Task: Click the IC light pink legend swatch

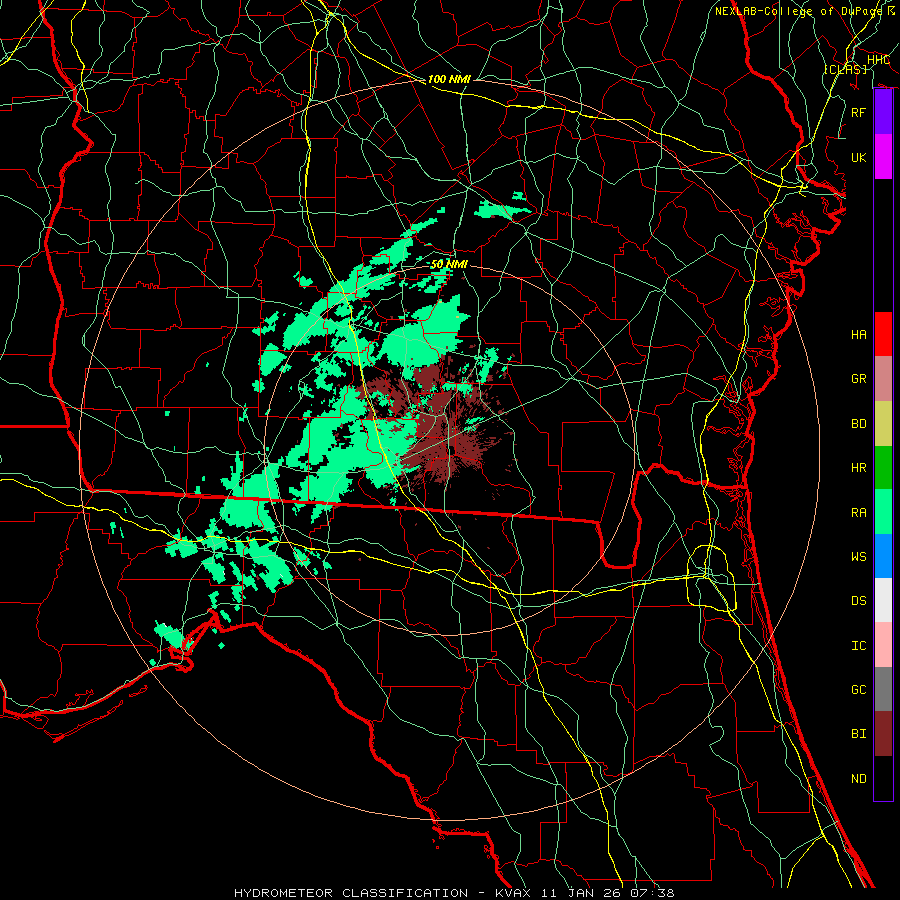Action: point(883,645)
